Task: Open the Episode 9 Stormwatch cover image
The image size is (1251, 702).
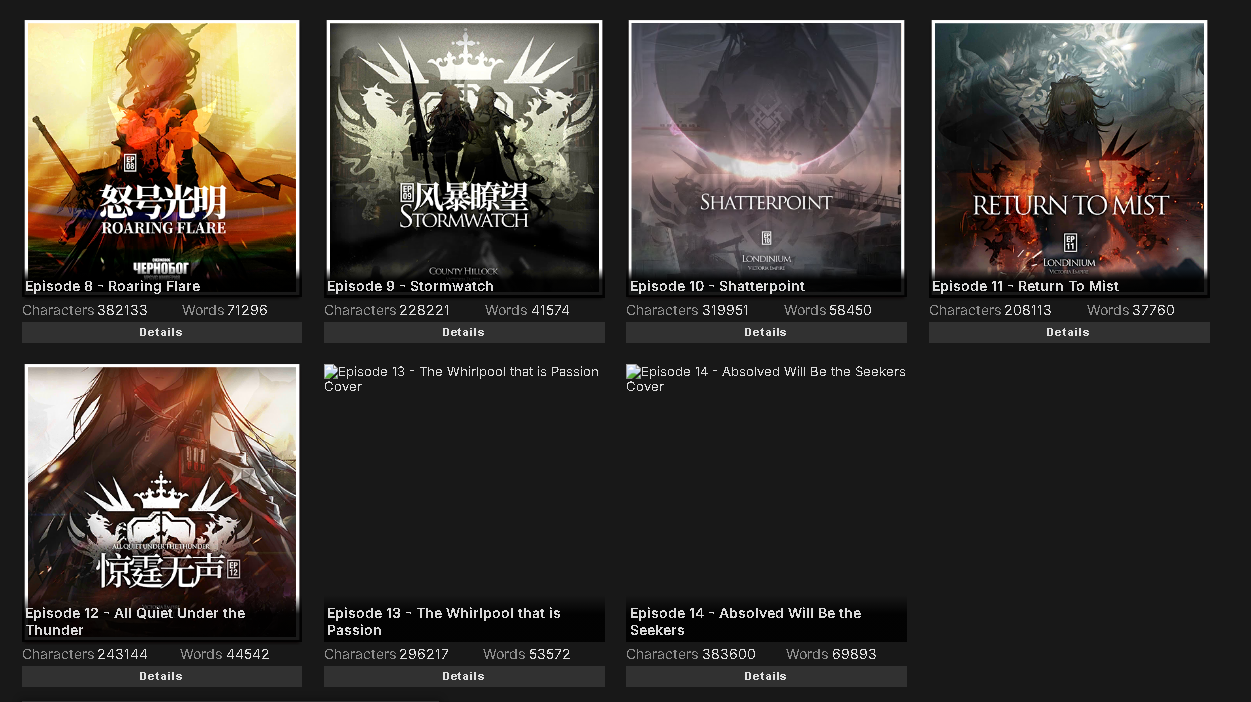Action: (464, 158)
